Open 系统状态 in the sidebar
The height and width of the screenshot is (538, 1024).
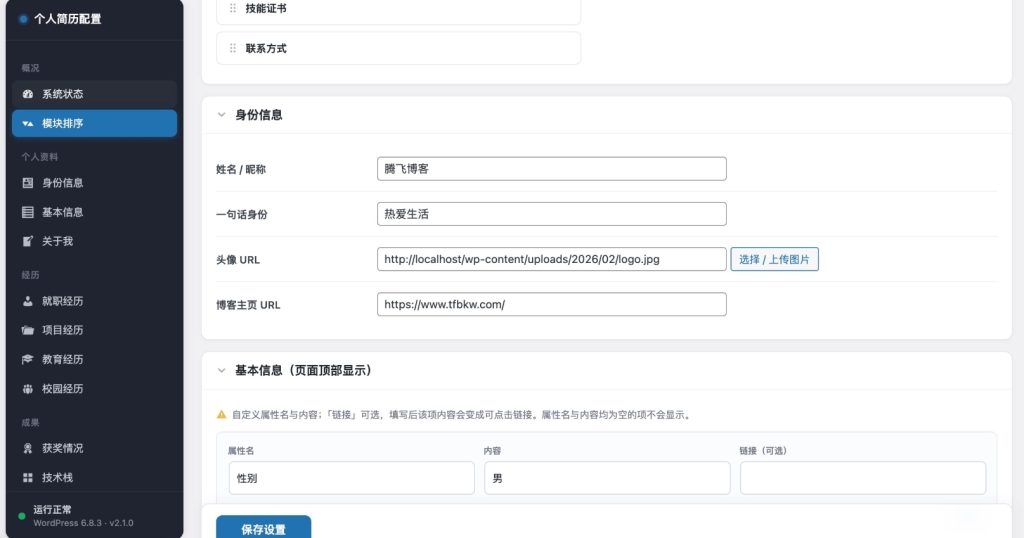click(x=94, y=94)
